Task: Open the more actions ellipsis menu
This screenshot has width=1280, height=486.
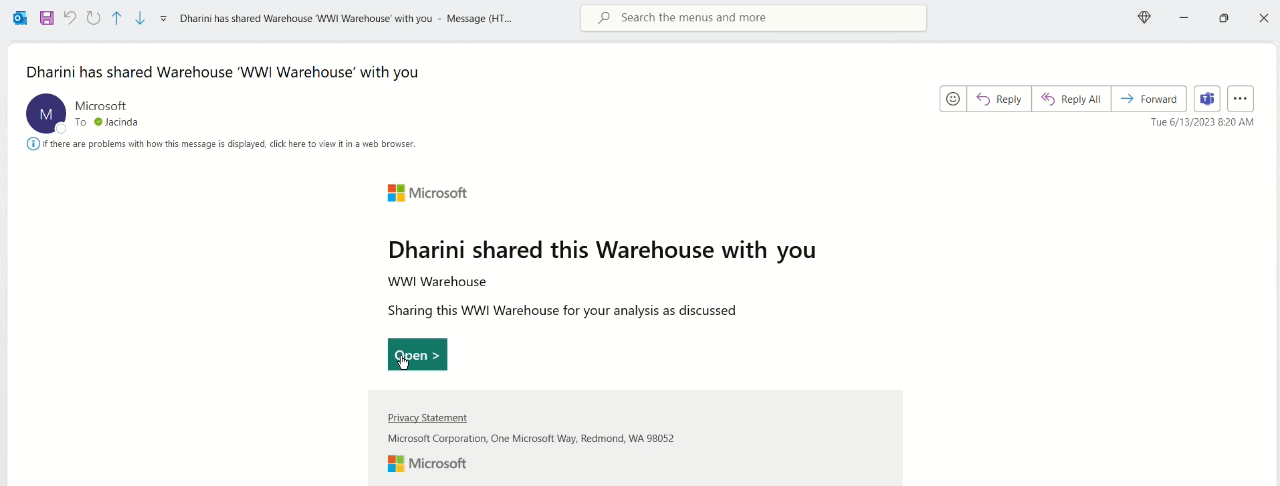Action: pyautogui.click(x=1240, y=99)
